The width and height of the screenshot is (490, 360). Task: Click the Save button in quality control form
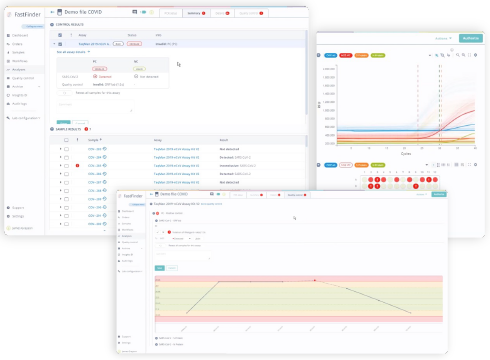(160, 268)
